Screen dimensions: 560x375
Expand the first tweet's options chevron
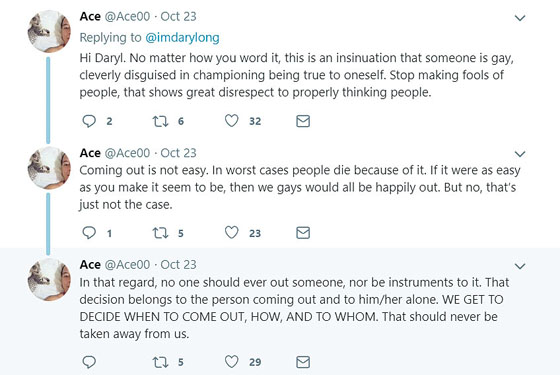click(520, 18)
